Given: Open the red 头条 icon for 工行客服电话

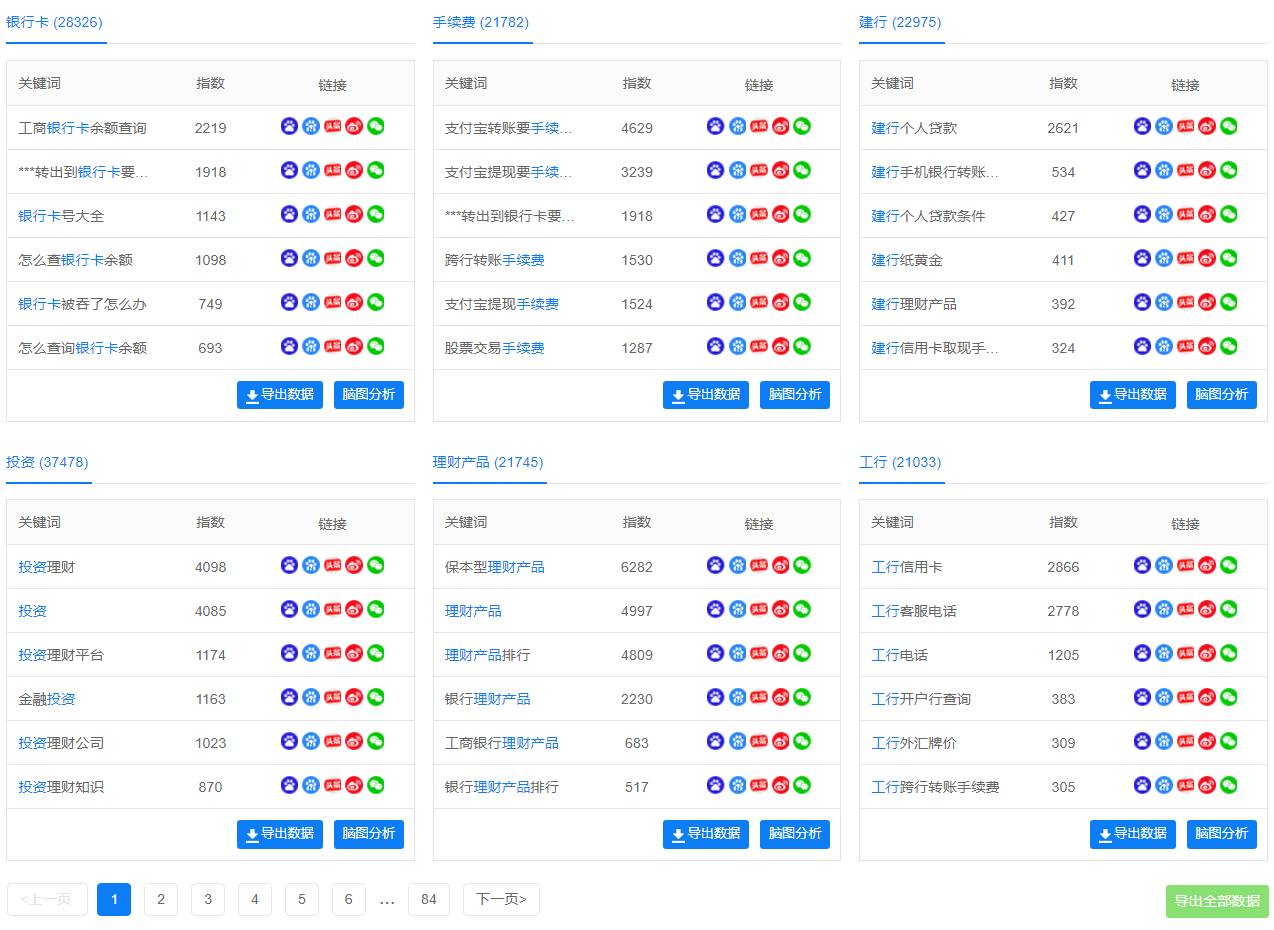Looking at the screenshot, I should 1186,609.
